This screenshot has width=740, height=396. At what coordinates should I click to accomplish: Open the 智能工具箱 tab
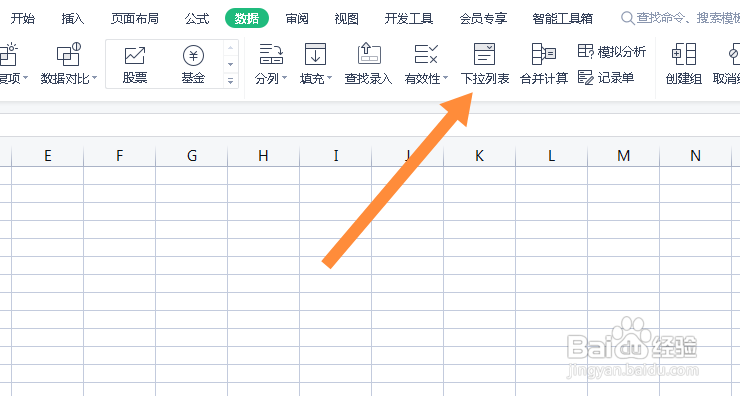pos(563,18)
